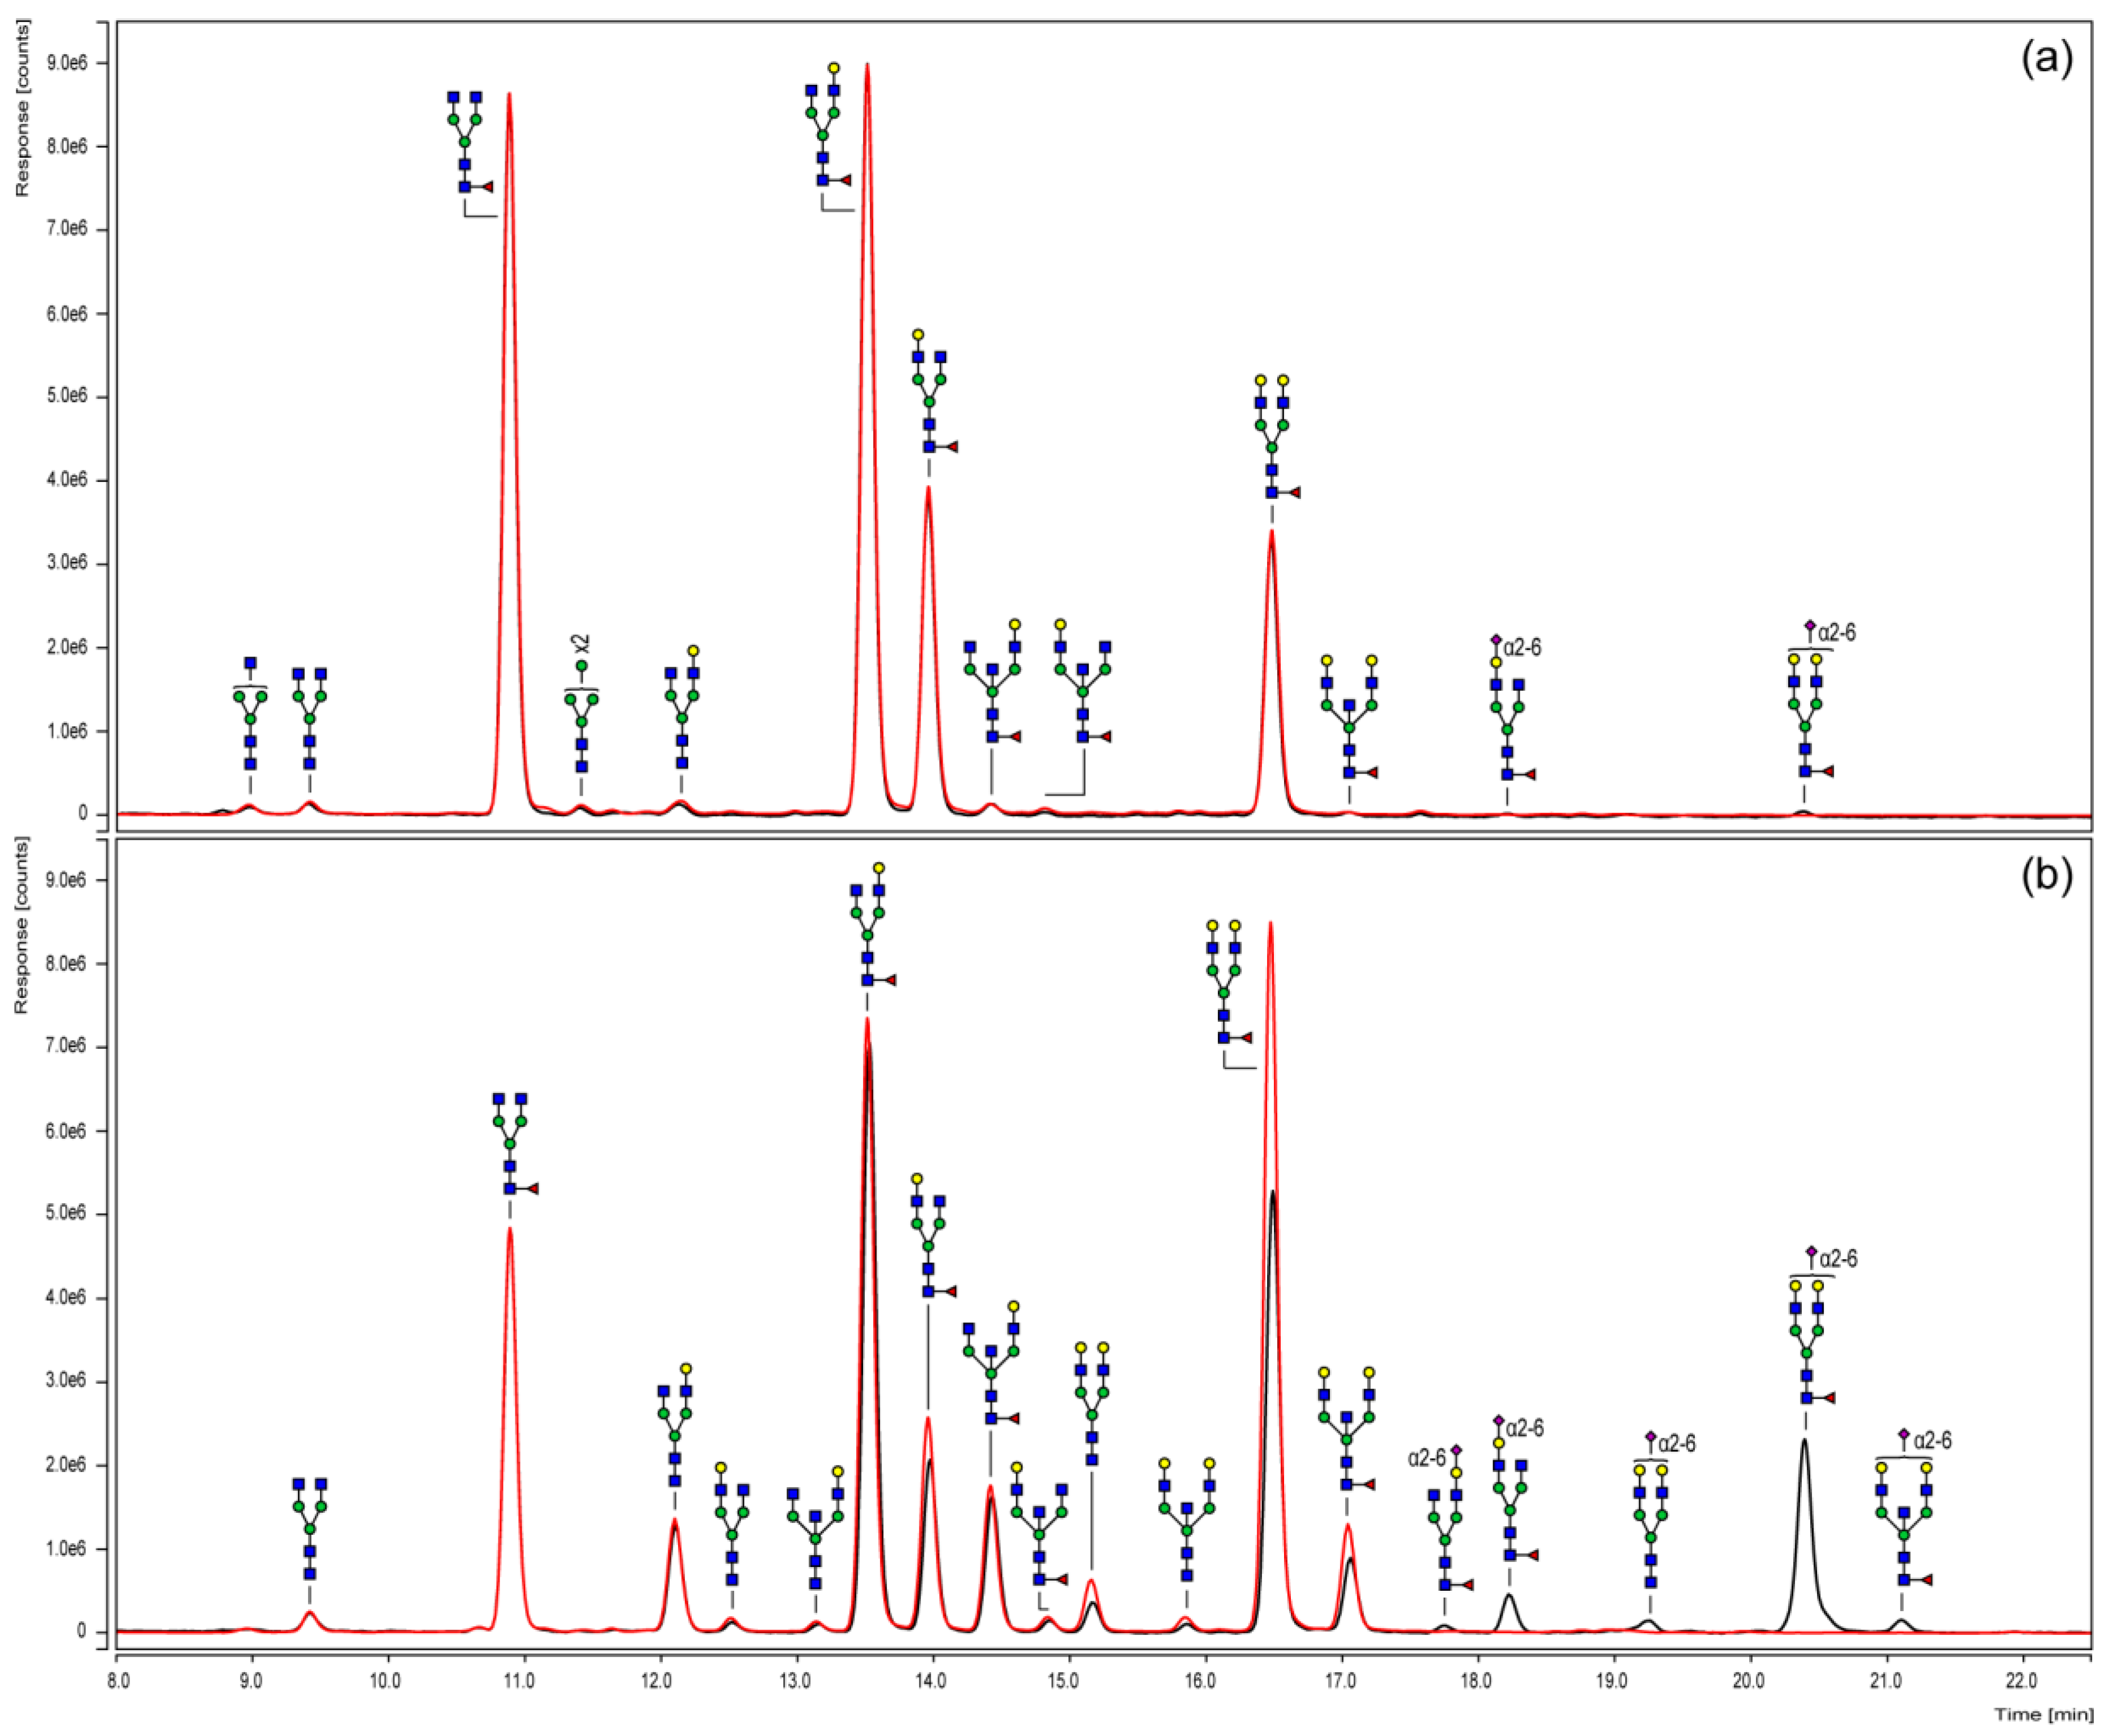Click glycan icon beside the tallest 13.5 min peak, panel (a)

[828, 125]
